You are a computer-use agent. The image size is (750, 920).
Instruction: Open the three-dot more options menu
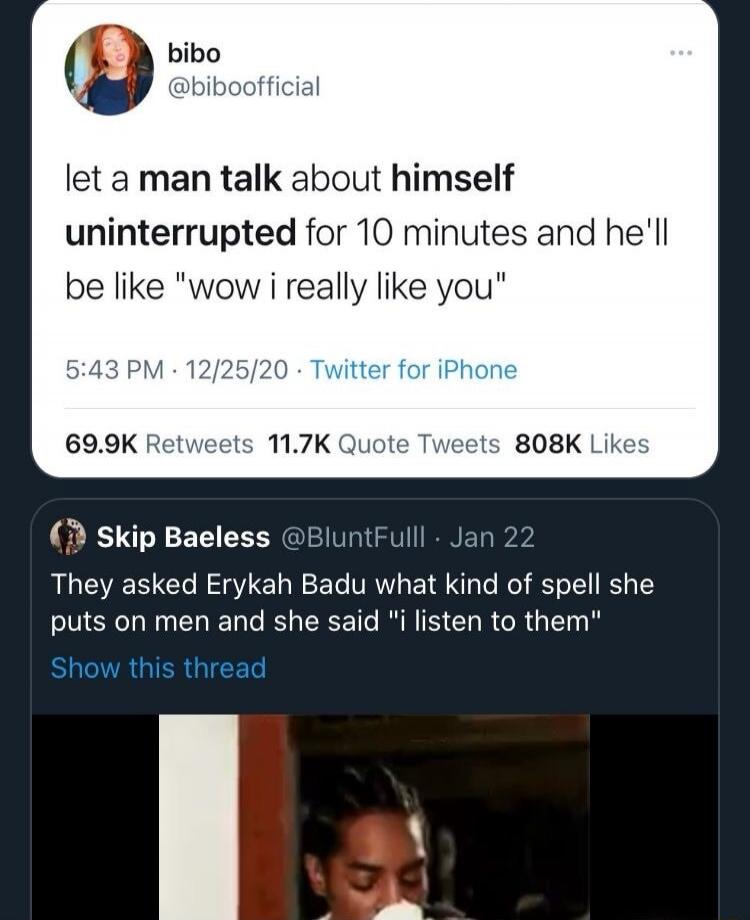pos(681,50)
